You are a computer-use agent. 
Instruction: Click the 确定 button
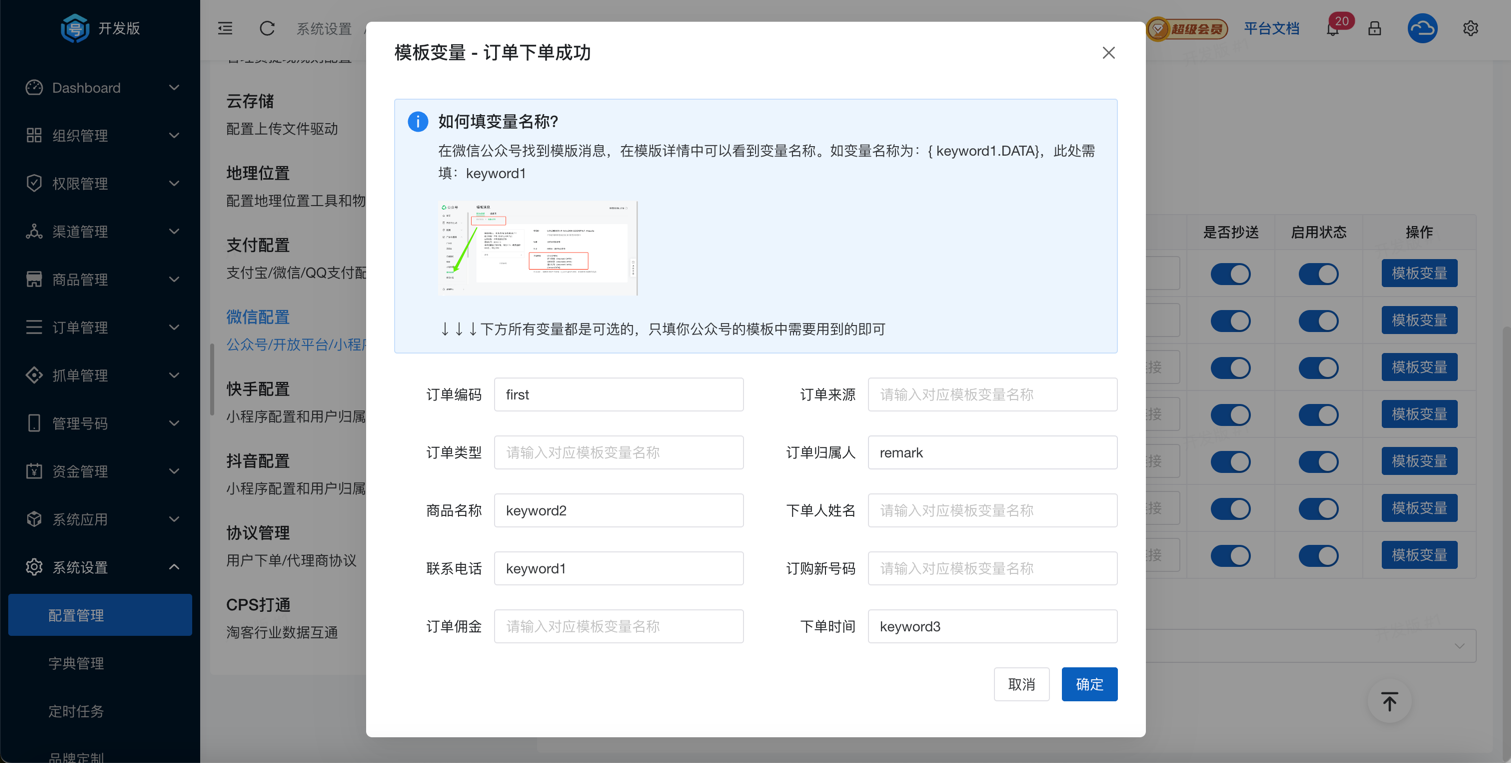[1089, 685]
